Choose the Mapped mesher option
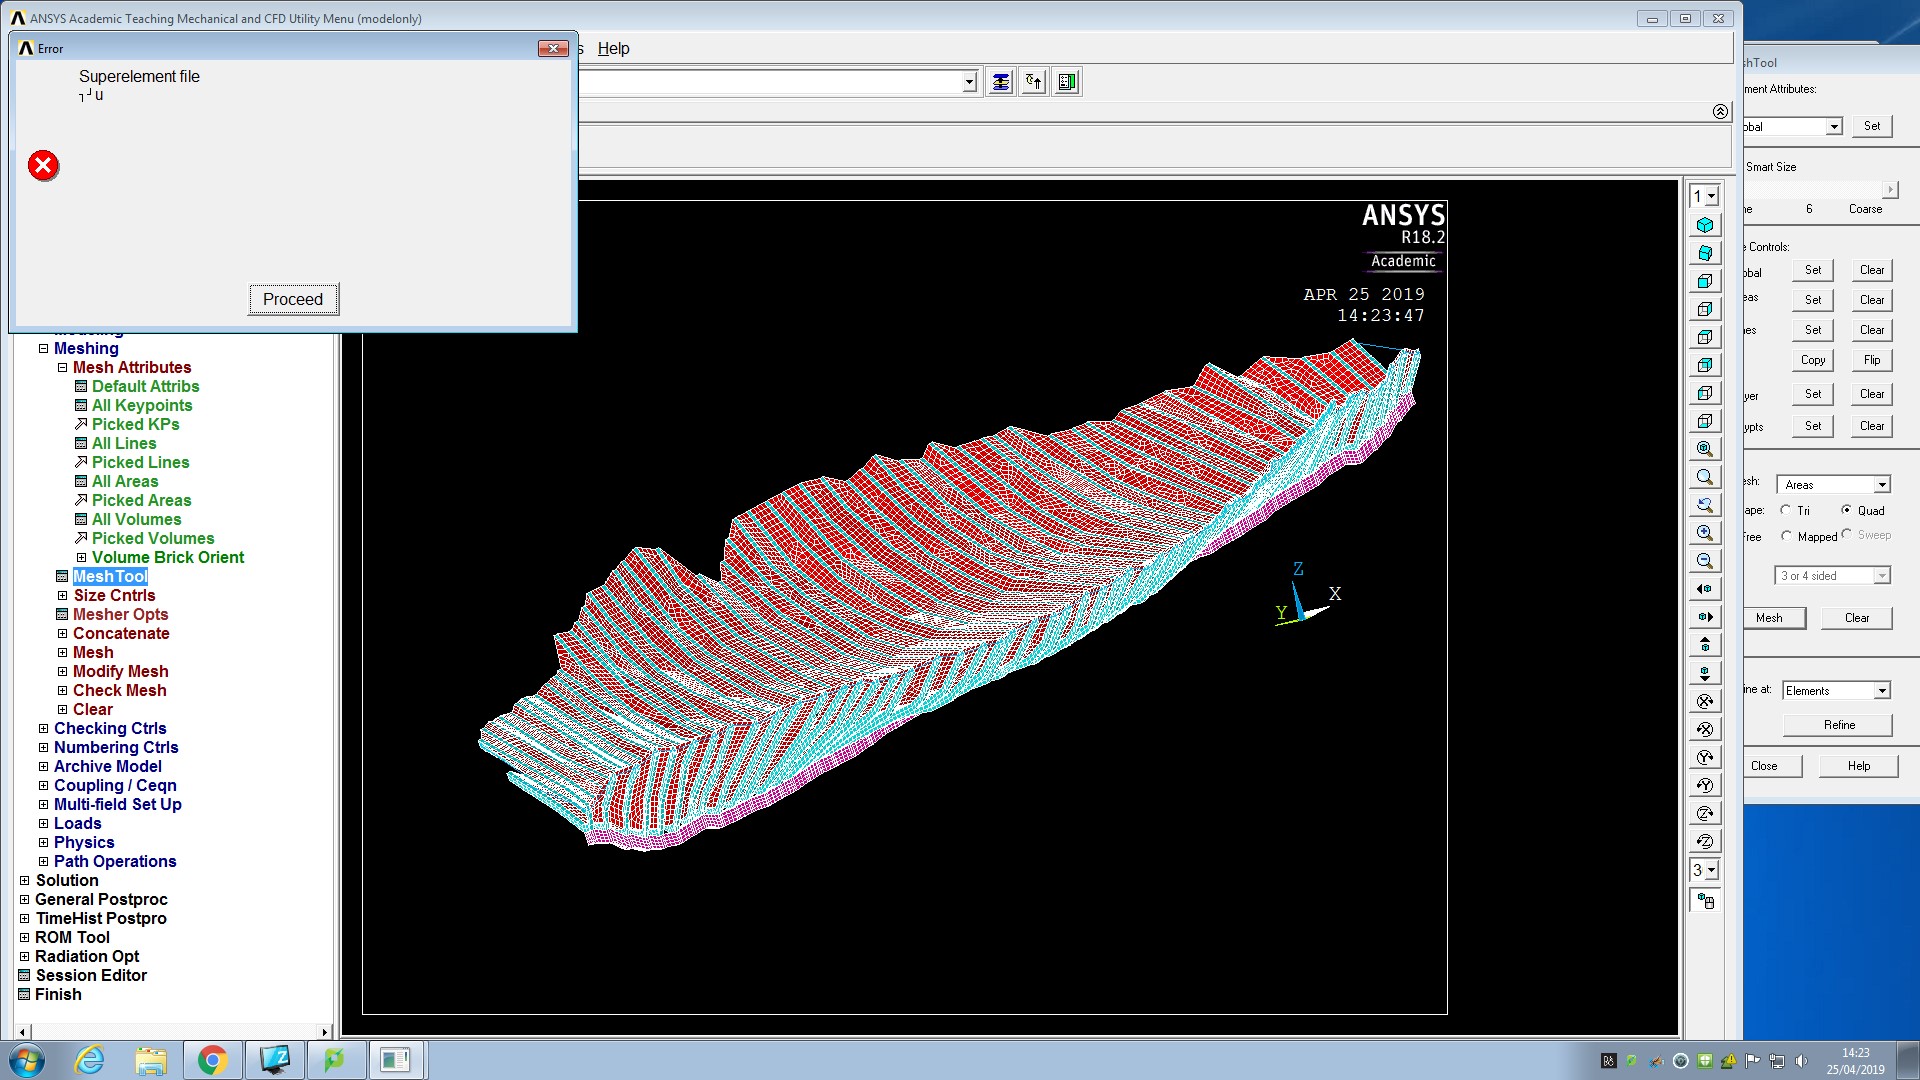The height and width of the screenshot is (1080, 1920). pos(1786,536)
